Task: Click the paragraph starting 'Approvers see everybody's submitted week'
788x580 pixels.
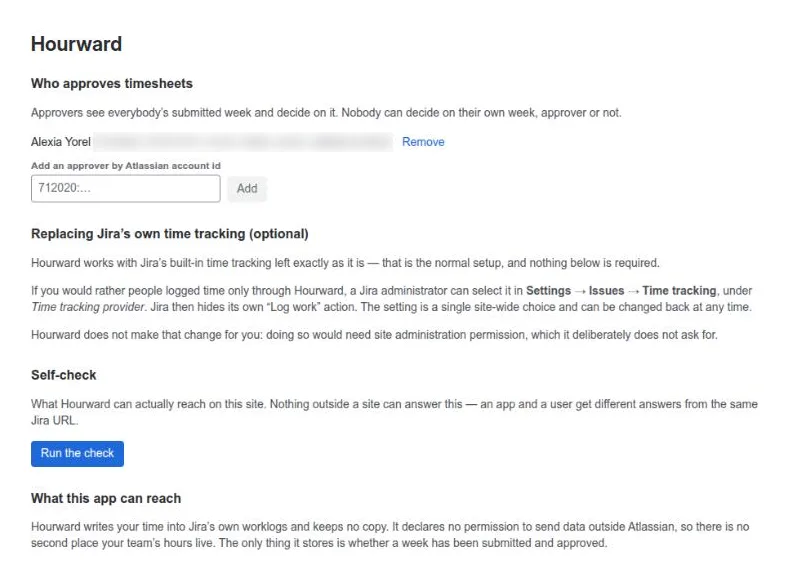Action: 326,113
